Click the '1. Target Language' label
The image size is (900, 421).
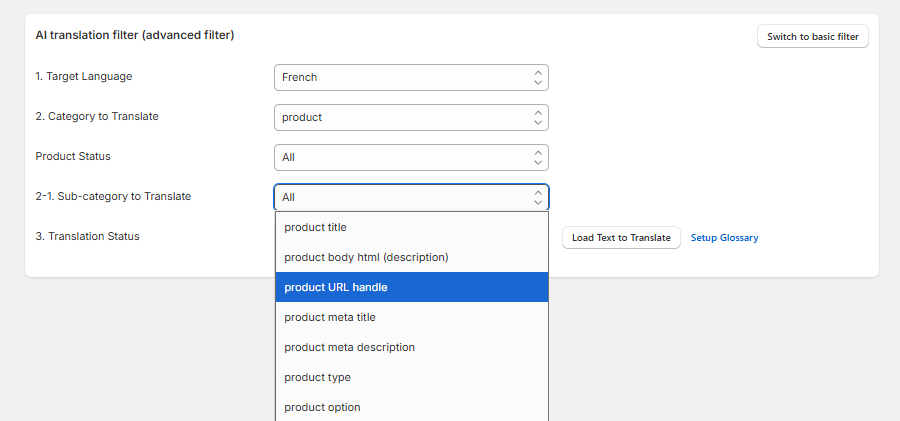[83, 76]
